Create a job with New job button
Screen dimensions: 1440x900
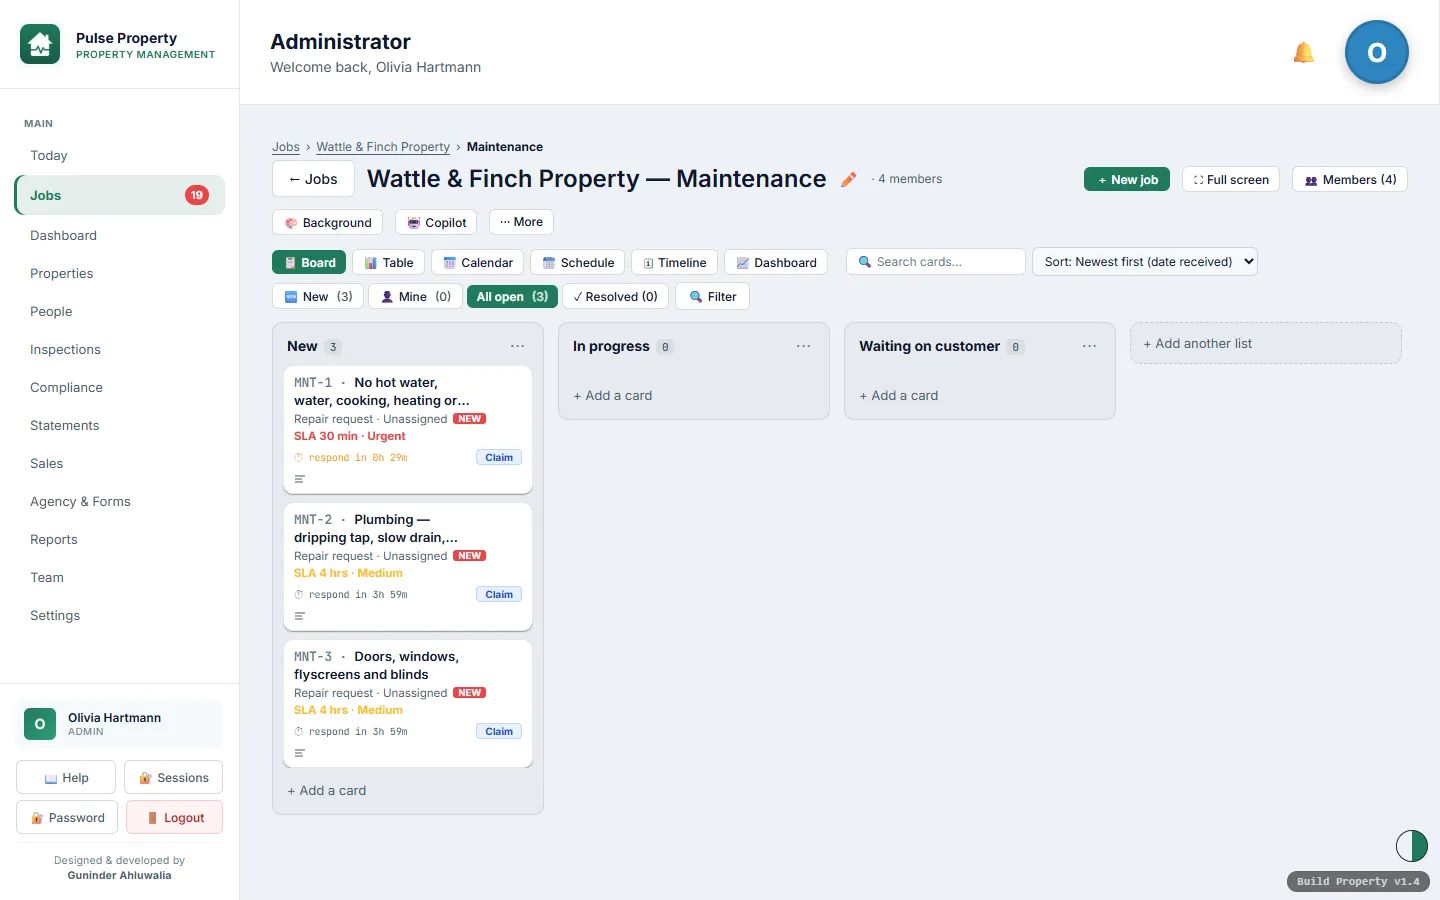[1127, 179]
